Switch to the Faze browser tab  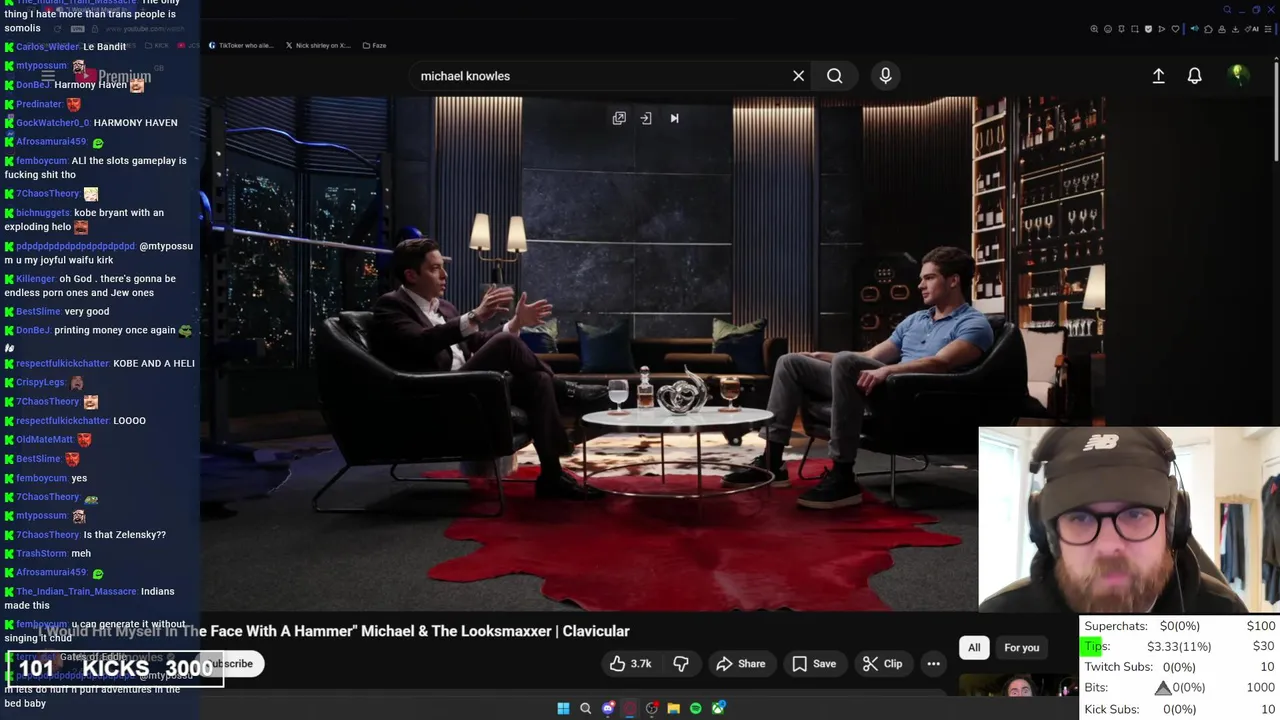click(375, 45)
